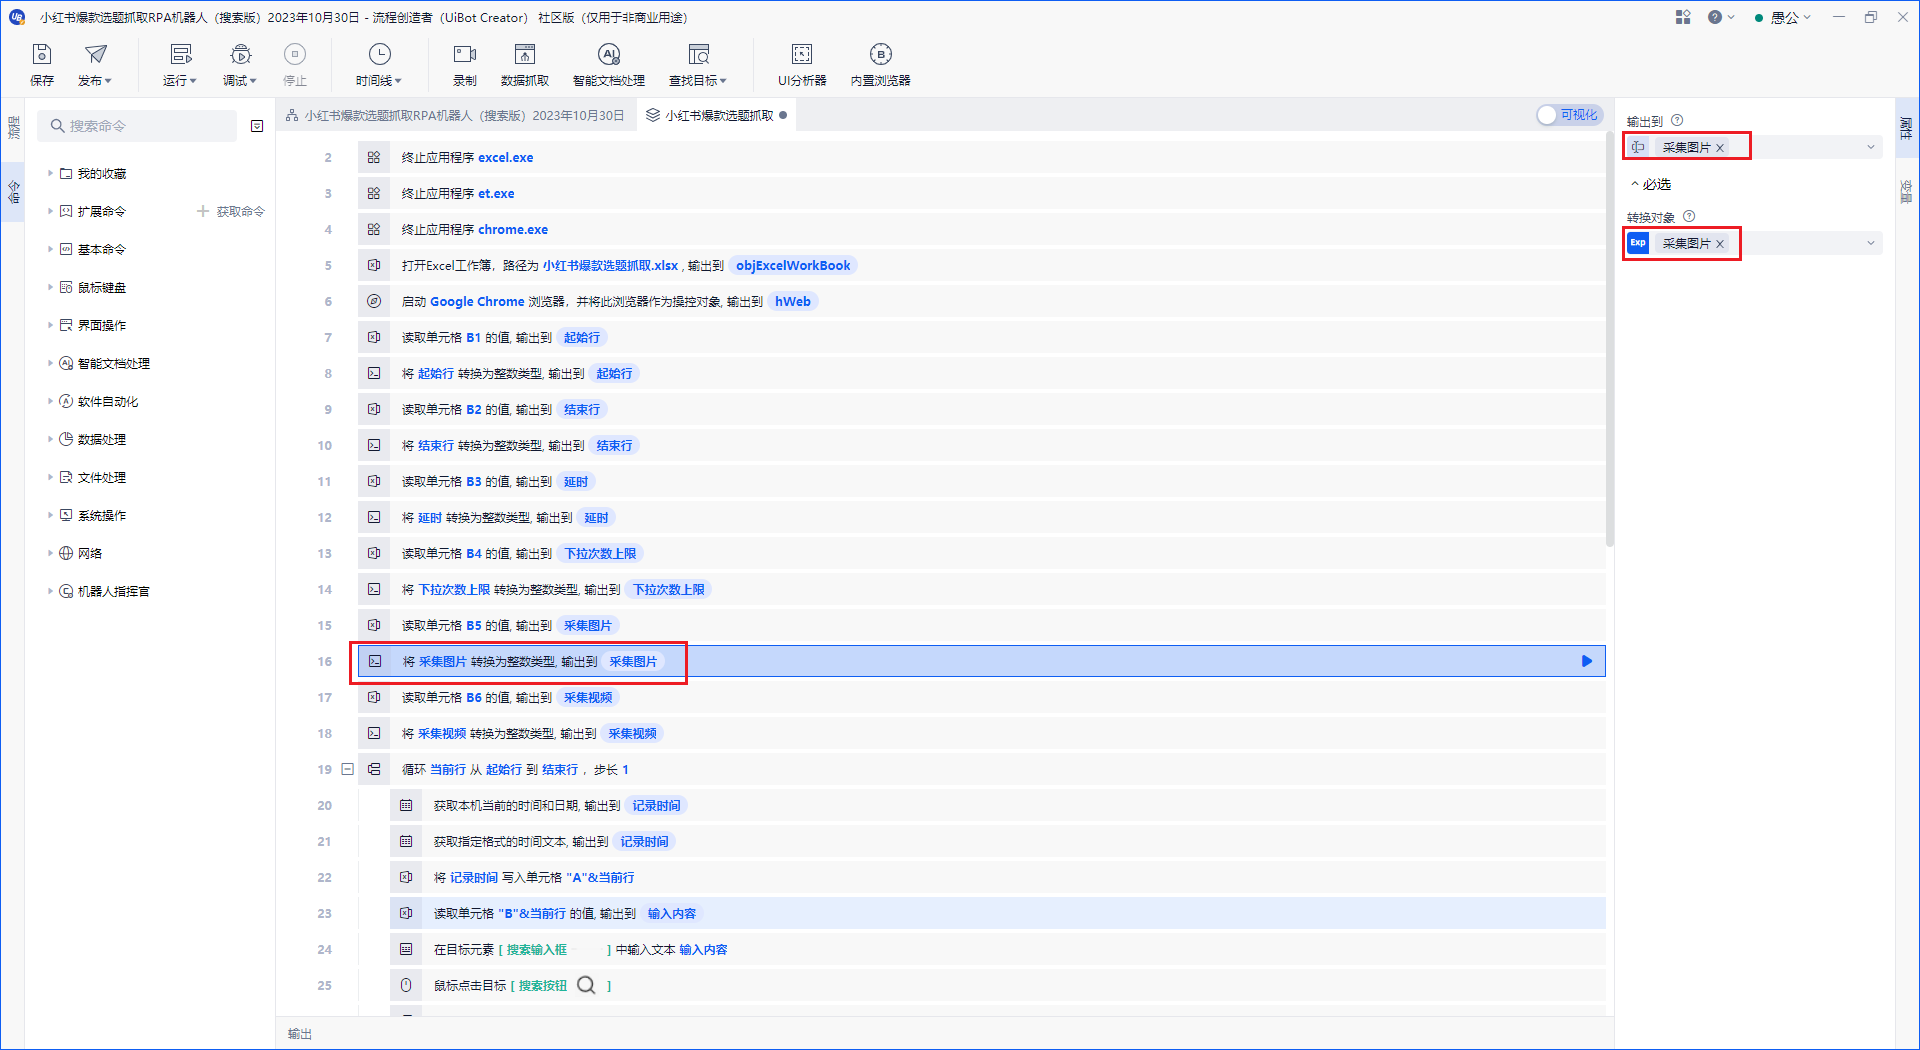Launch the 数据抓取 data scraping tool

pyautogui.click(x=525, y=64)
